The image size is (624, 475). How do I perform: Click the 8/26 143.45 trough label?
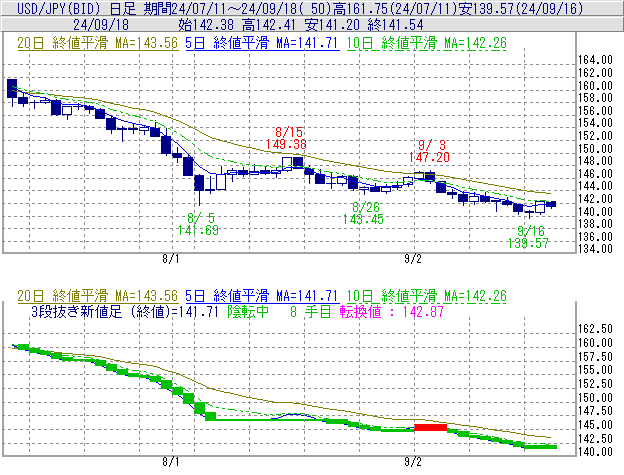363,213
